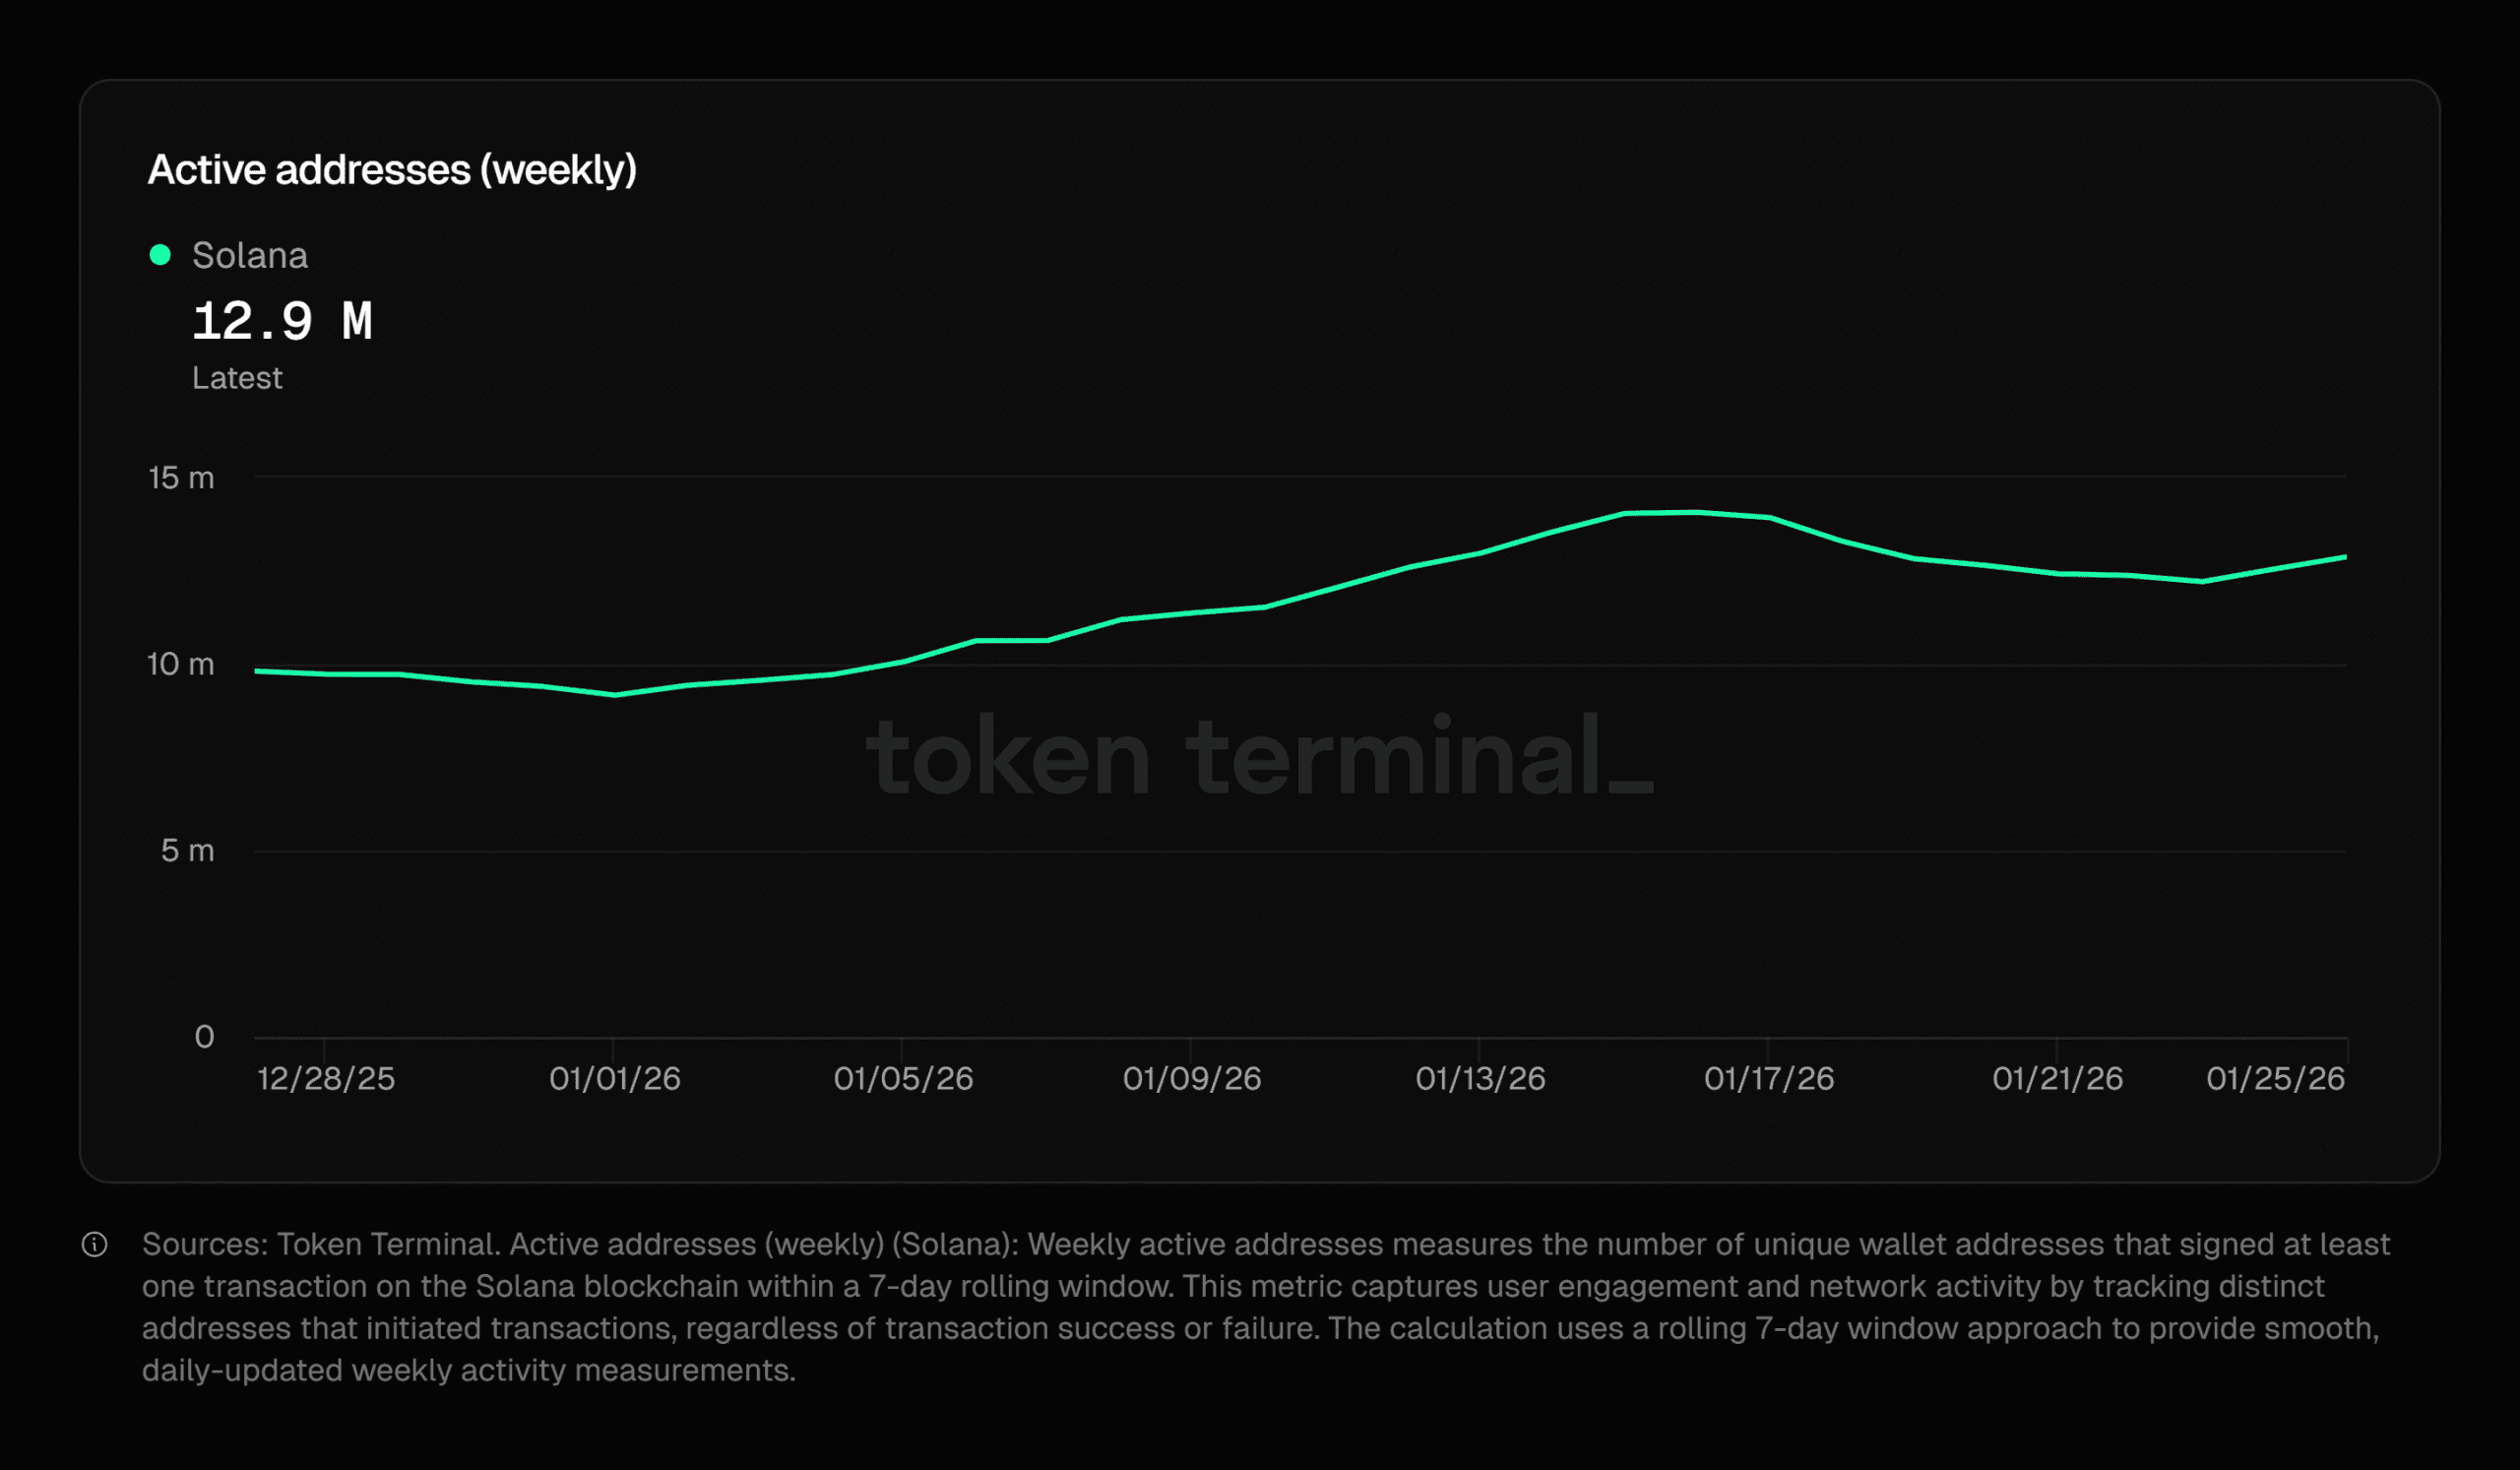Click the chart title Active addresses (weekly)
Image resolution: width=2520 pixels, height=1470 pixels.
[392, 170]
